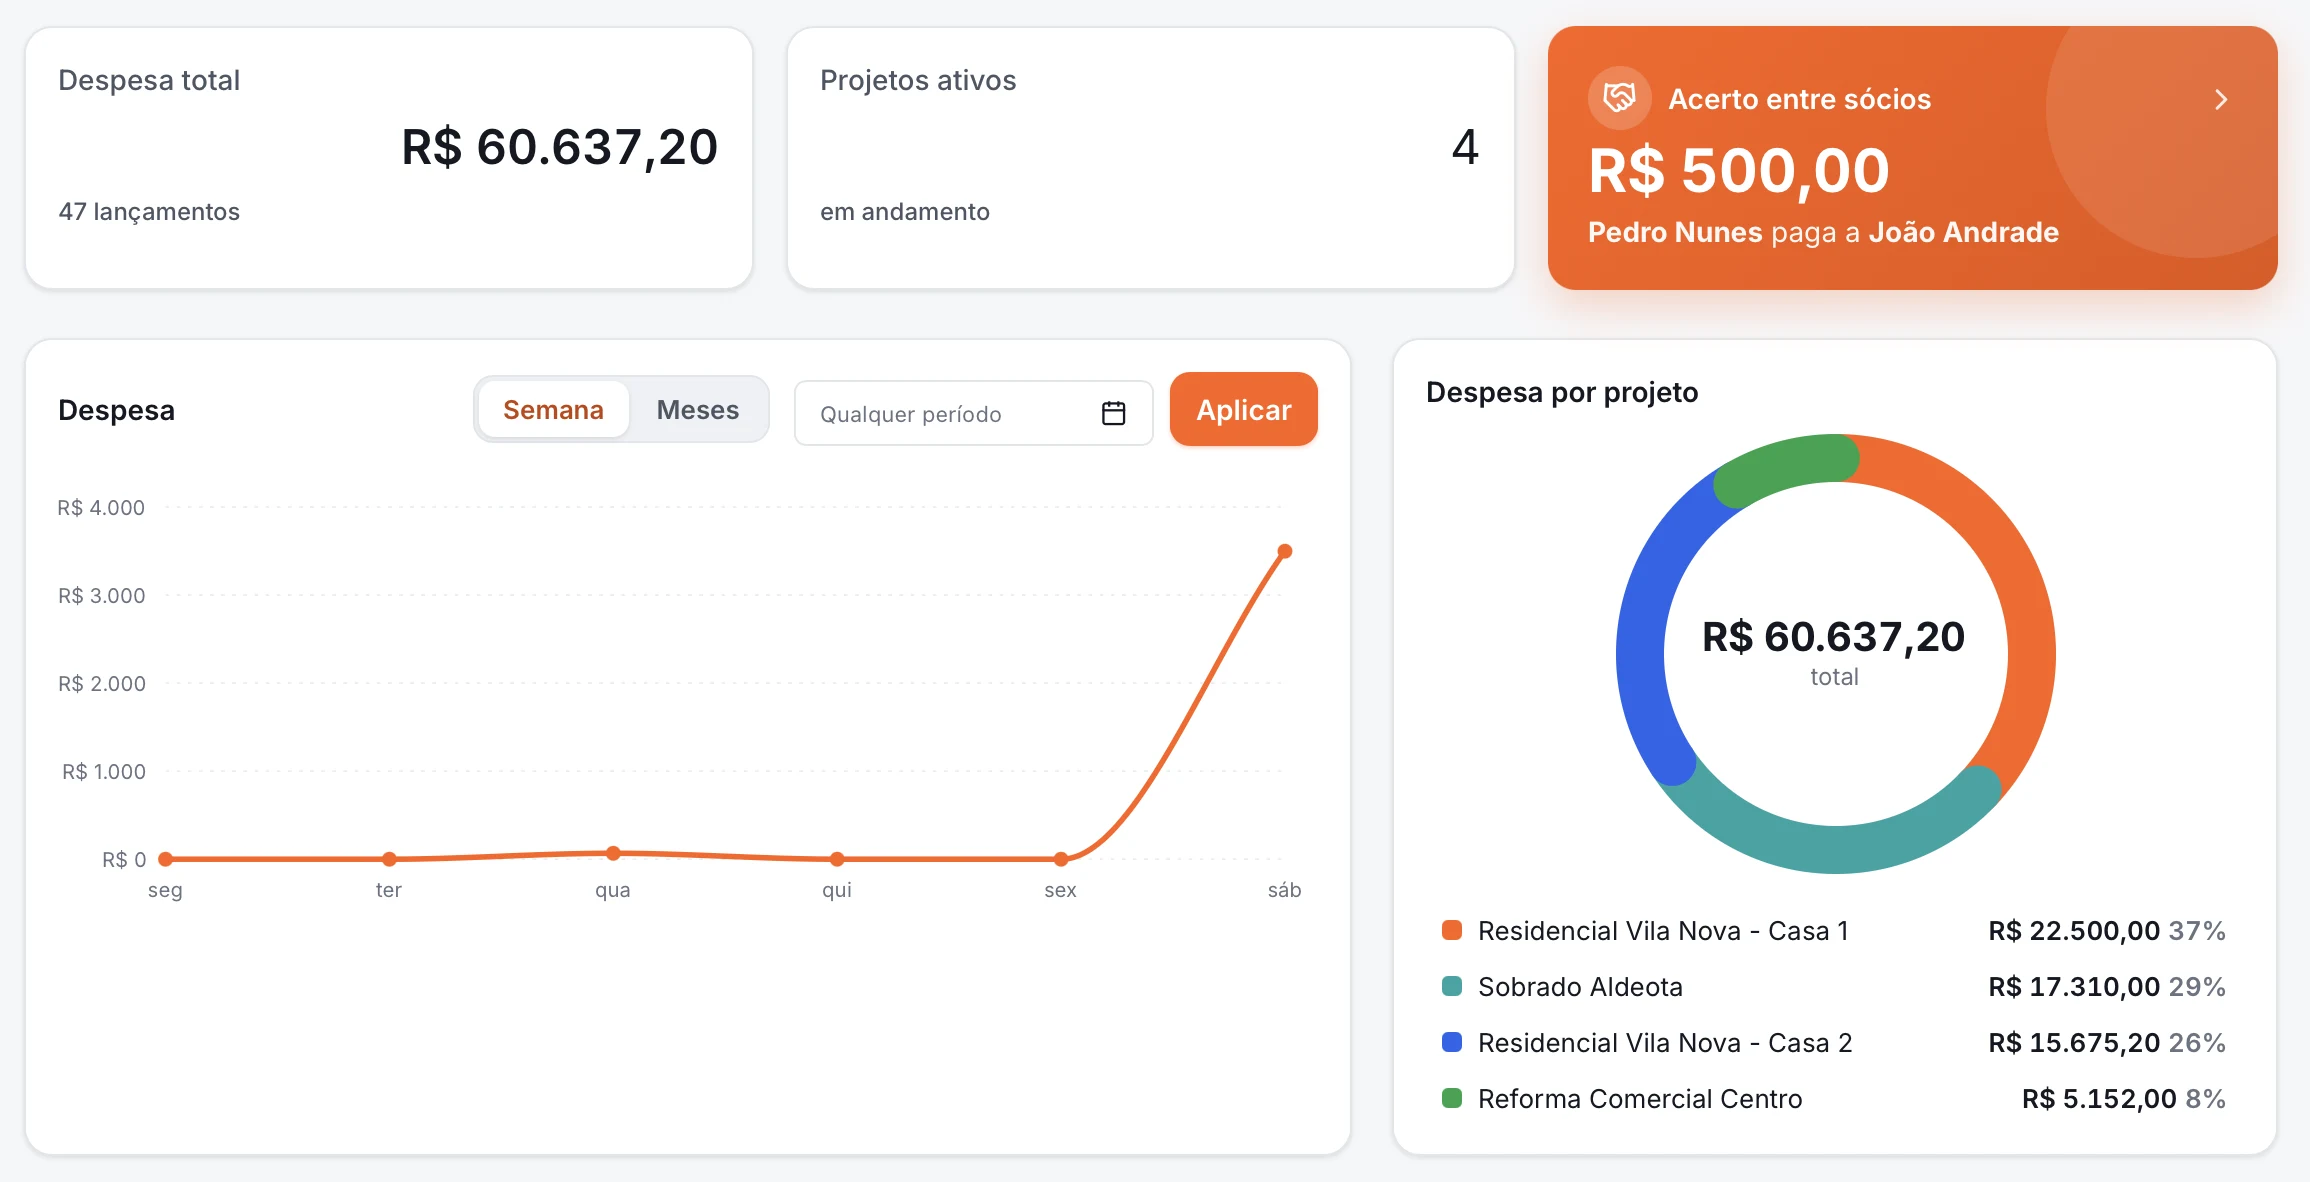Select the qui data point on chart
2310x1182 pixels.
pos(837,859)
